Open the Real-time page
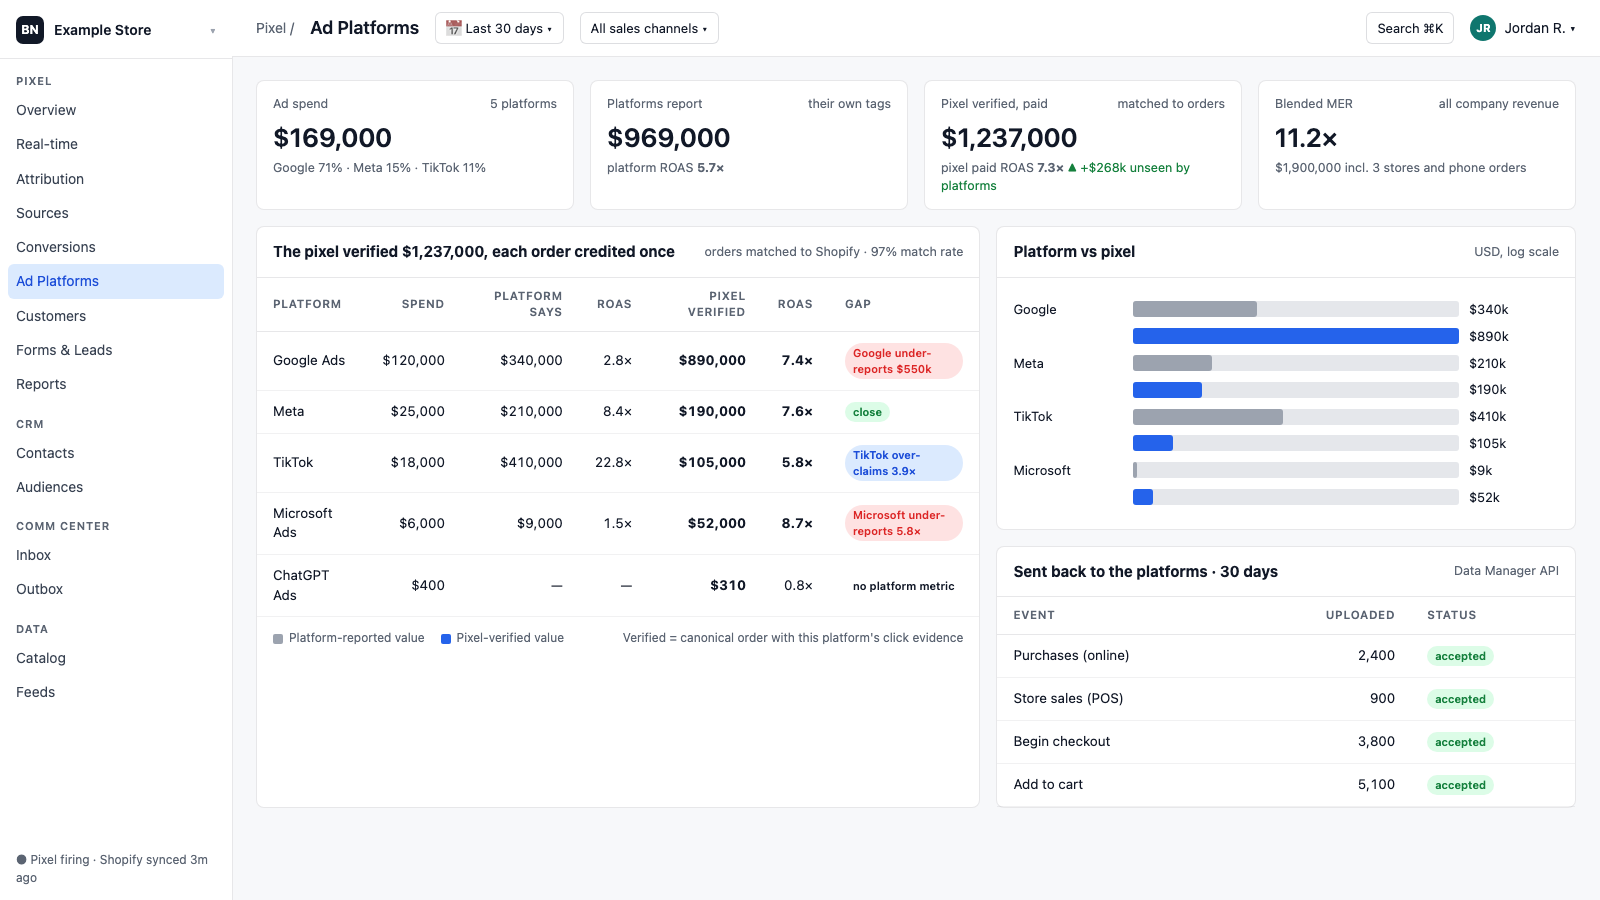Image resolution: width=1600 pixels, height=900 pixels. click(116, 144)
